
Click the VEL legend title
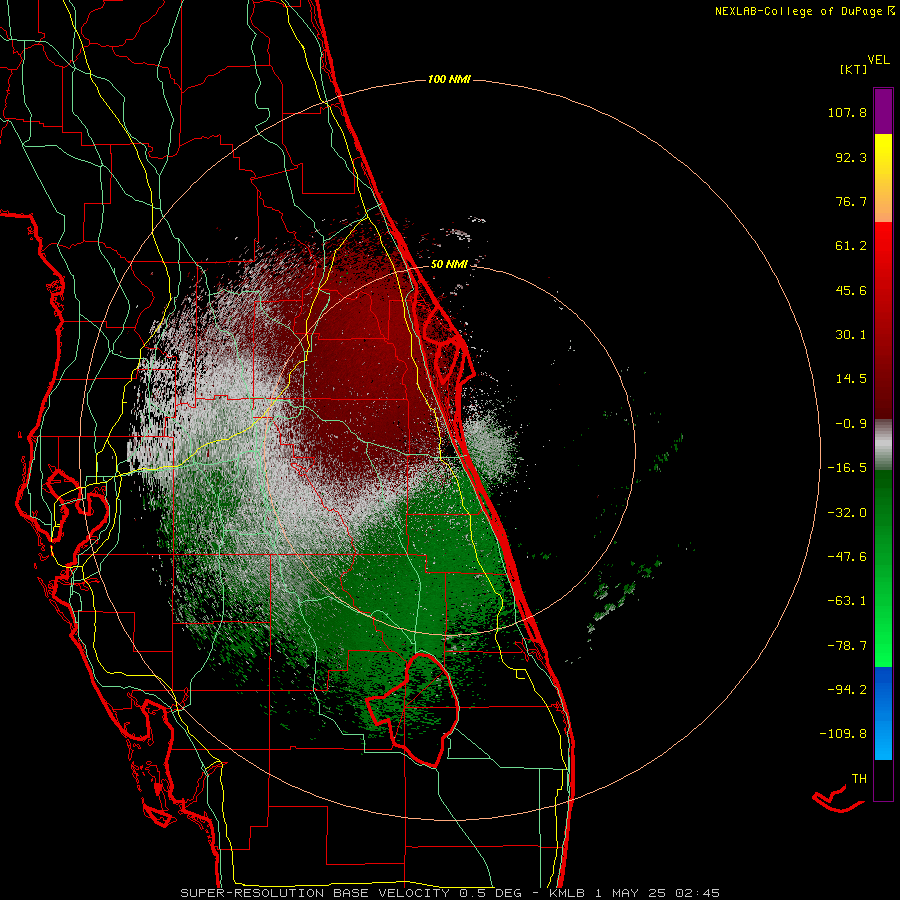click(x=878, y=60)
